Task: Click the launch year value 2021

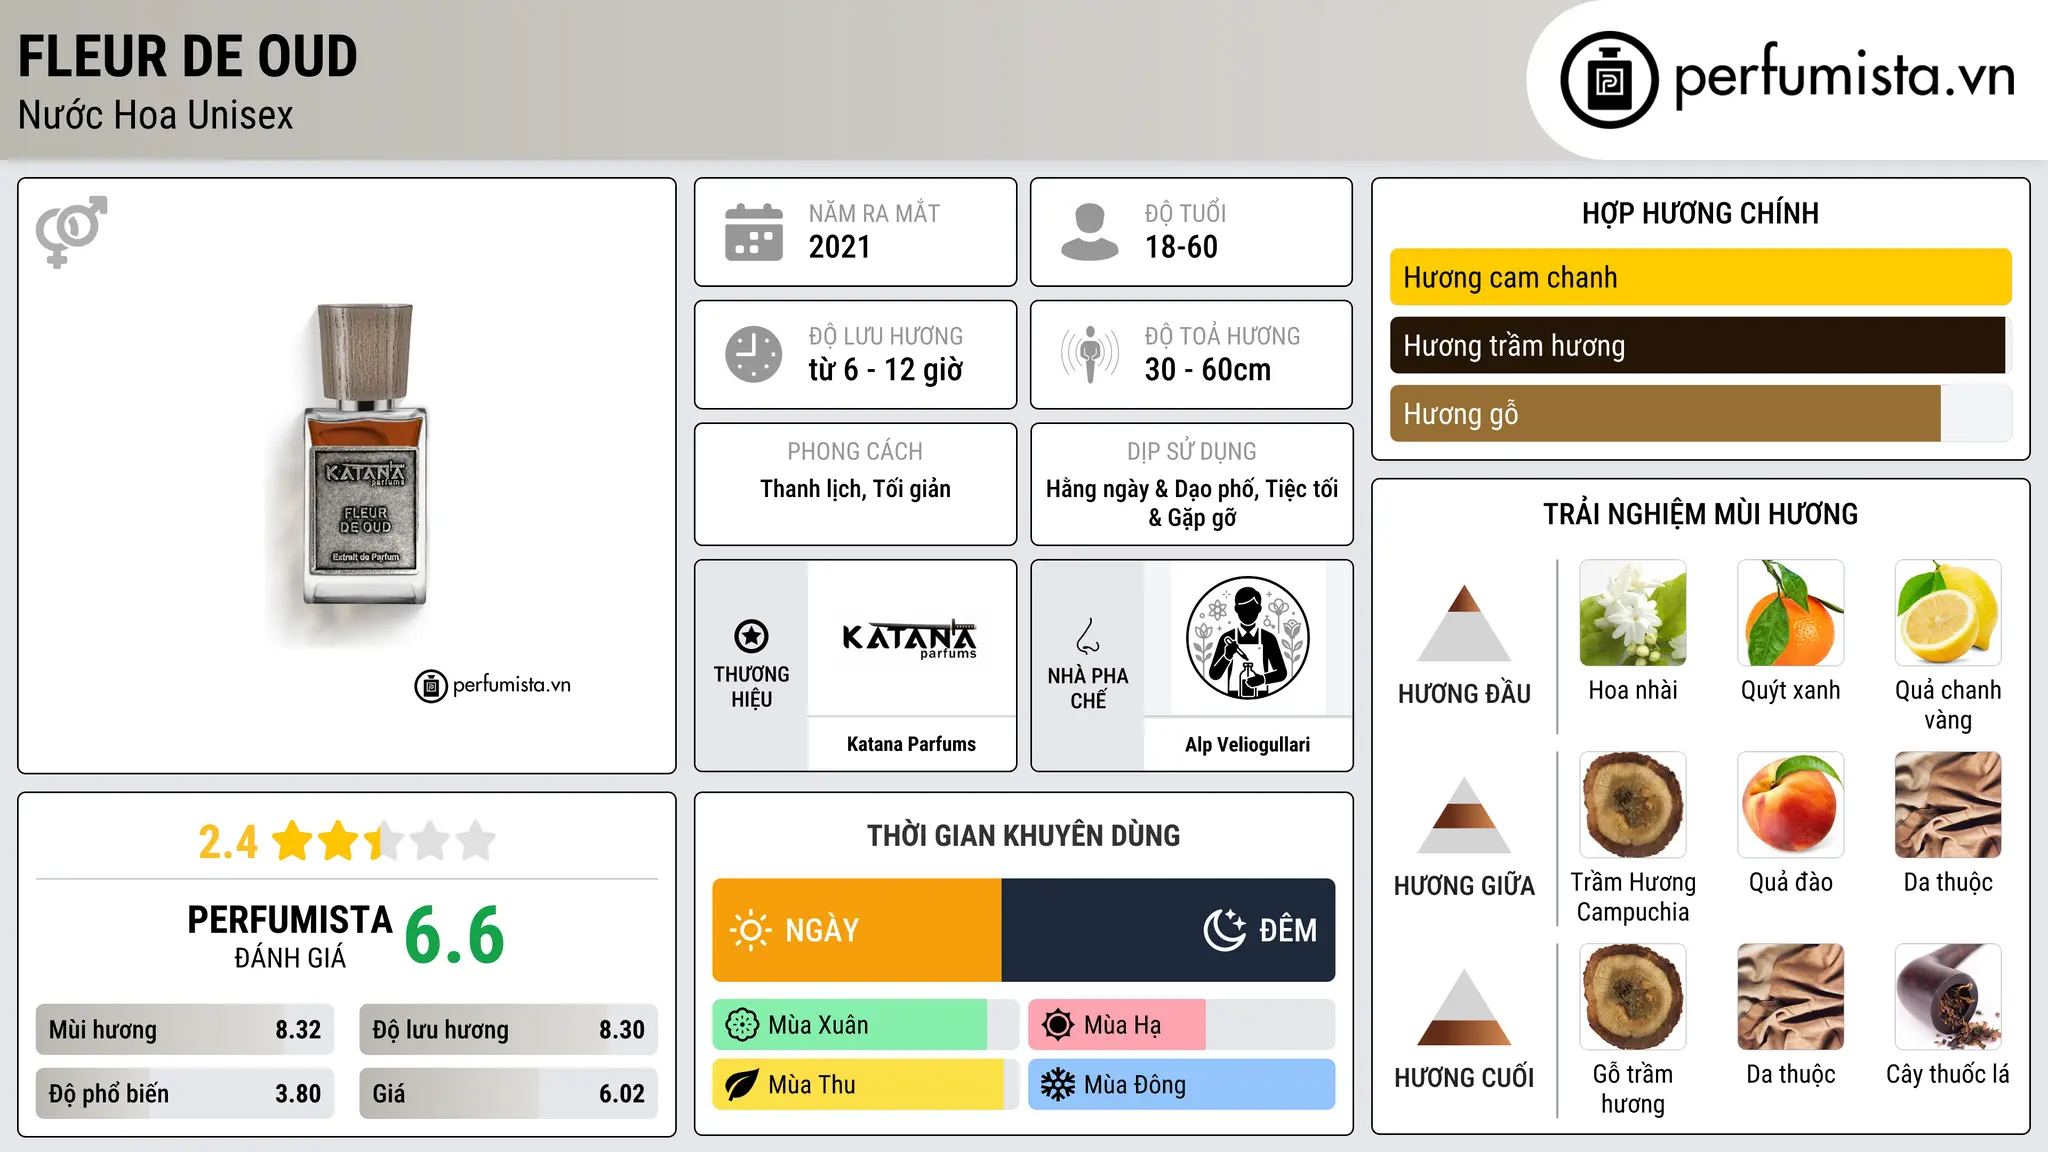Action: point(840,247)
